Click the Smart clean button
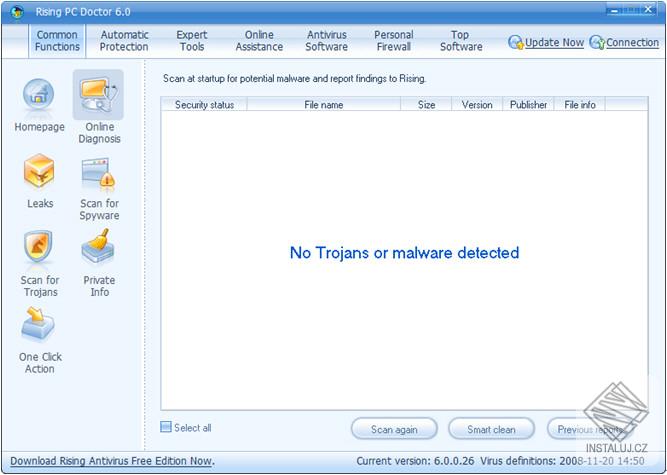This screenshot has height=475, width=667. pyautogui.click(x=491, y=429)
